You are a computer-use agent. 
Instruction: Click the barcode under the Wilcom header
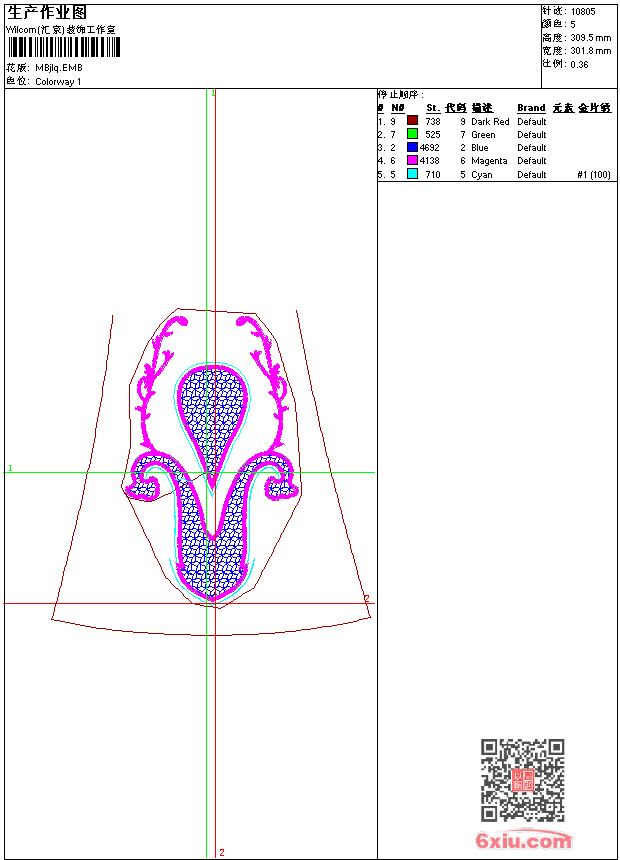64,47
